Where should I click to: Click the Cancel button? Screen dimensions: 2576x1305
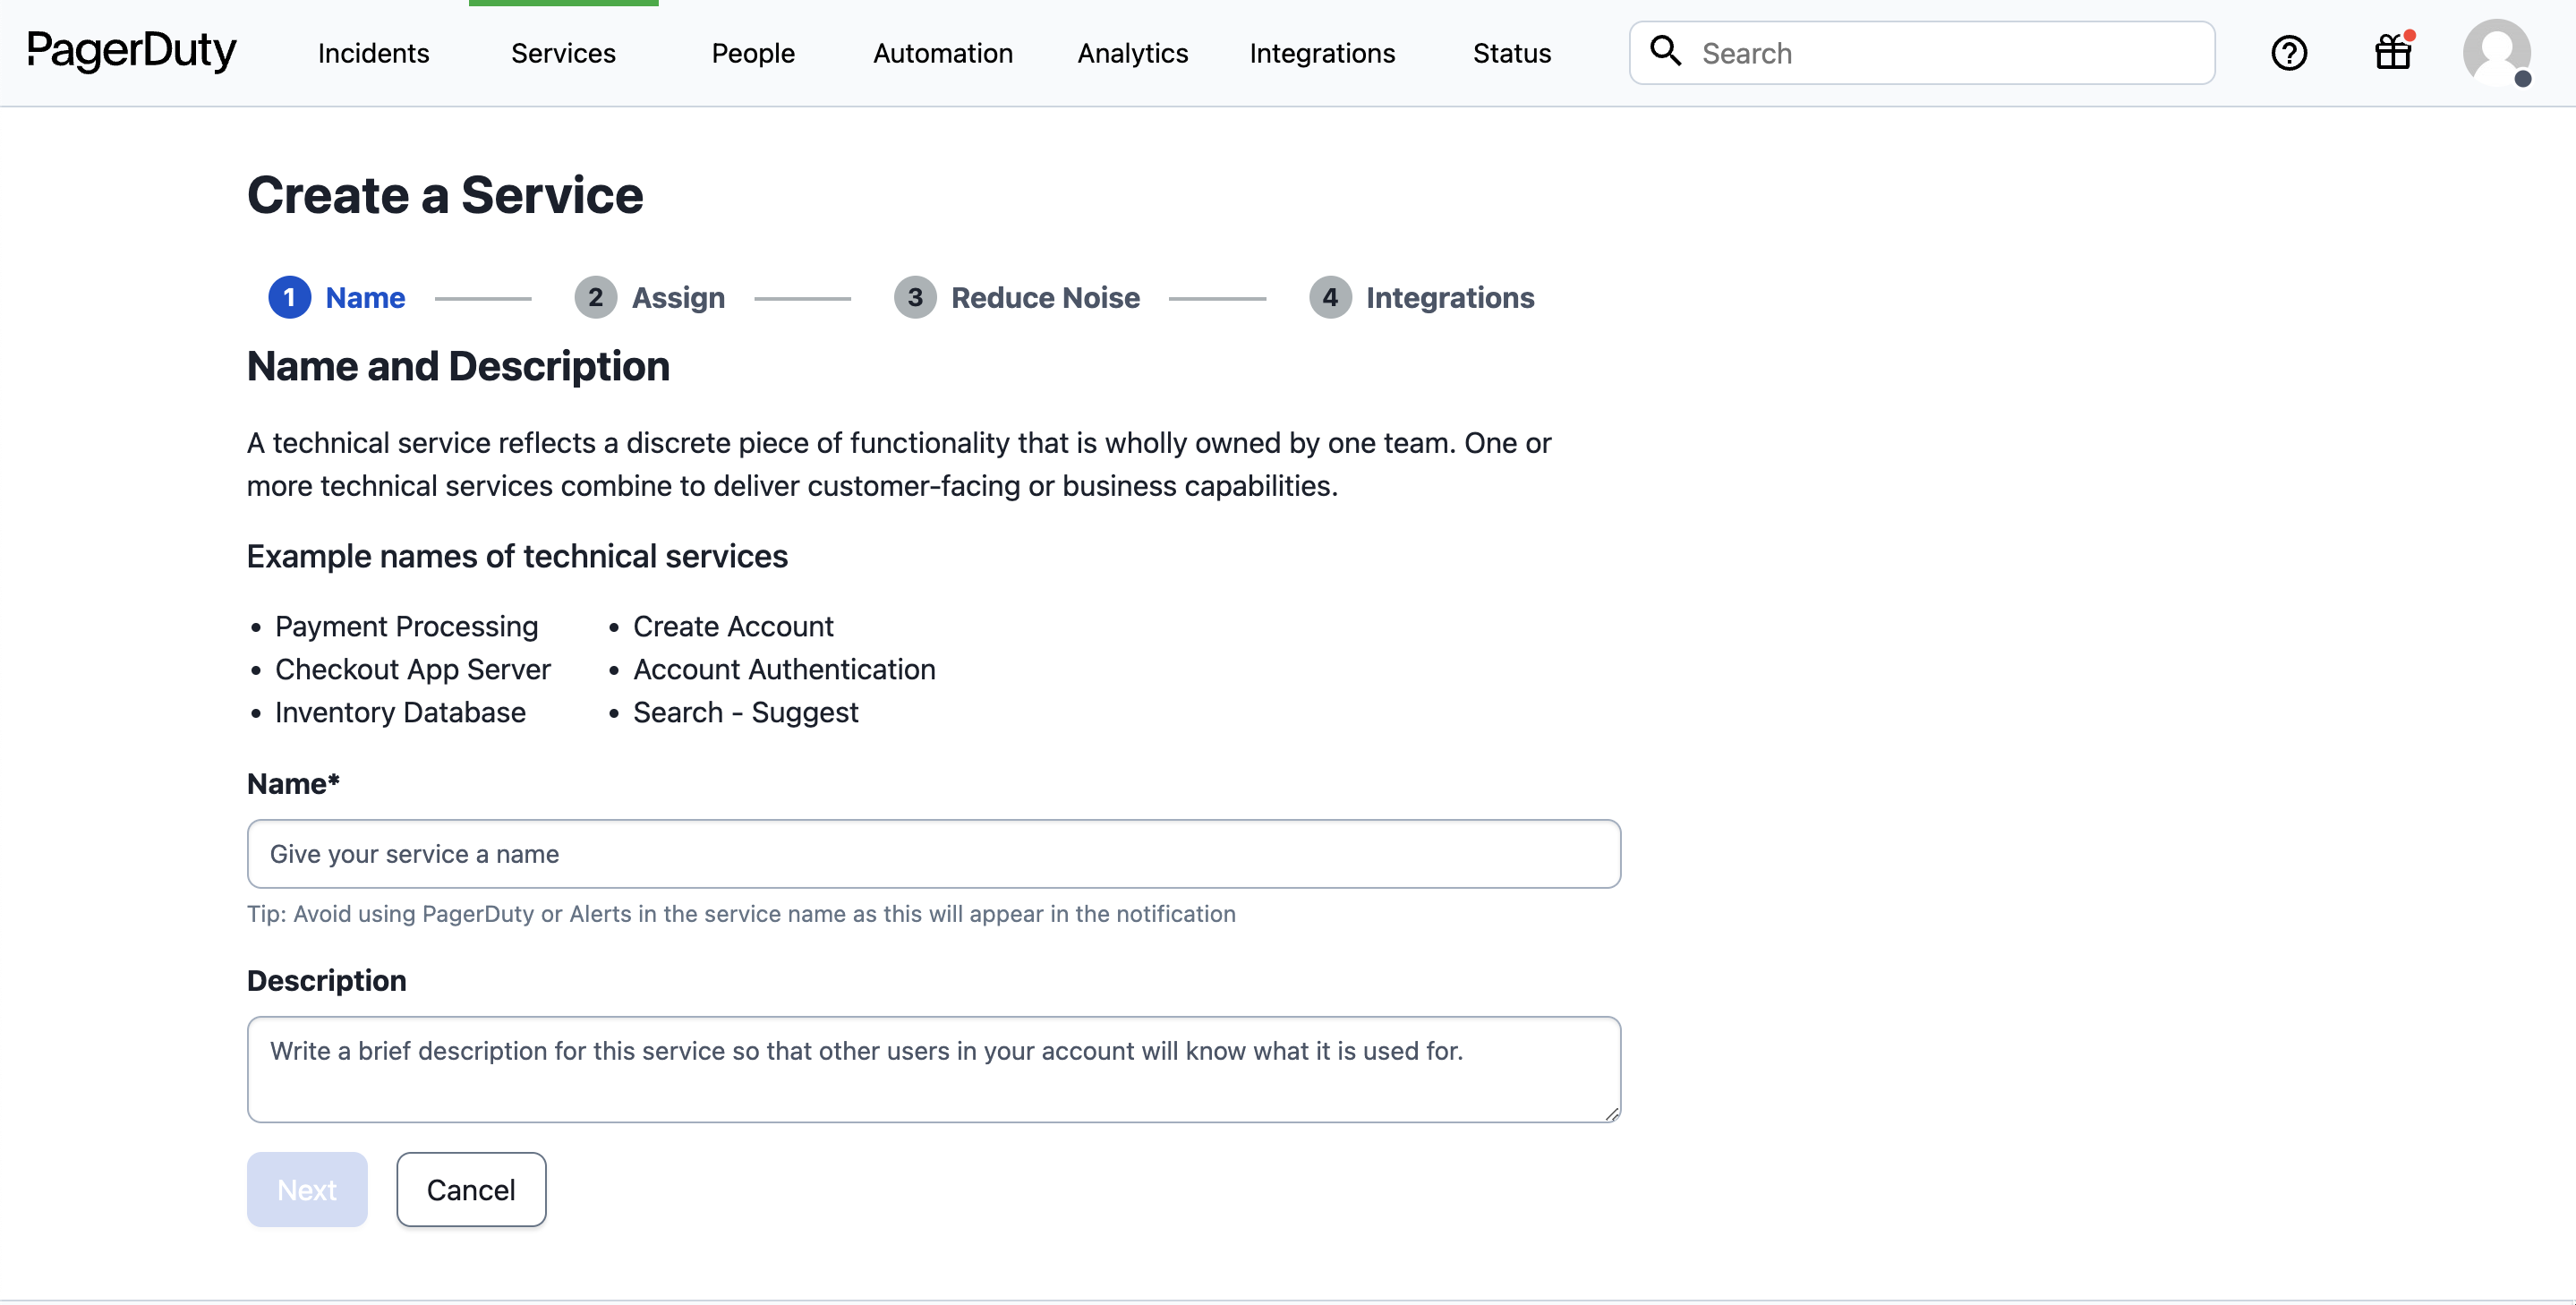(471, 1189)
